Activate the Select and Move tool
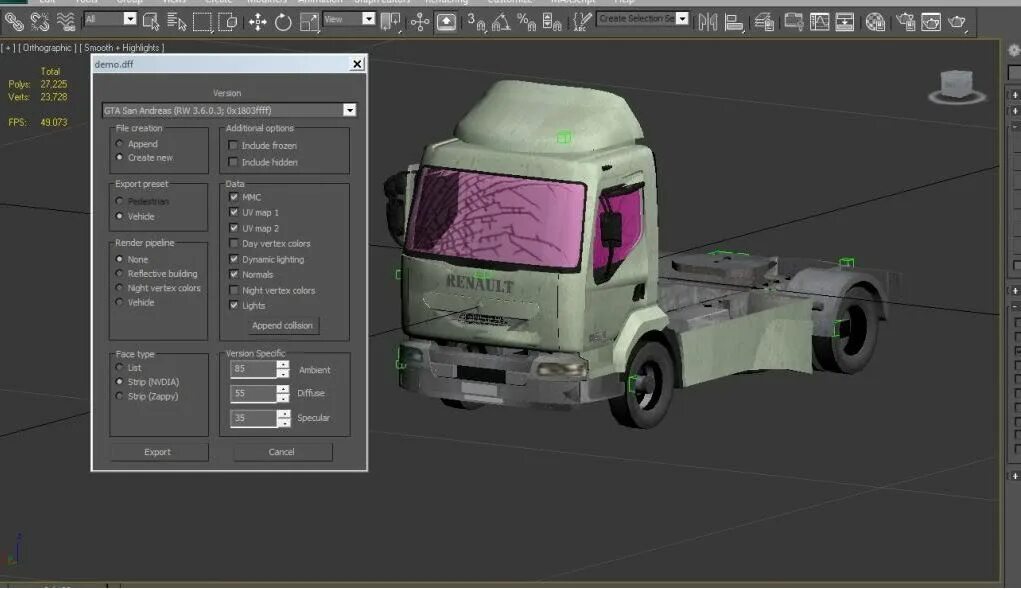Screen dimensions: 1021x589 (x=258, y=22)
